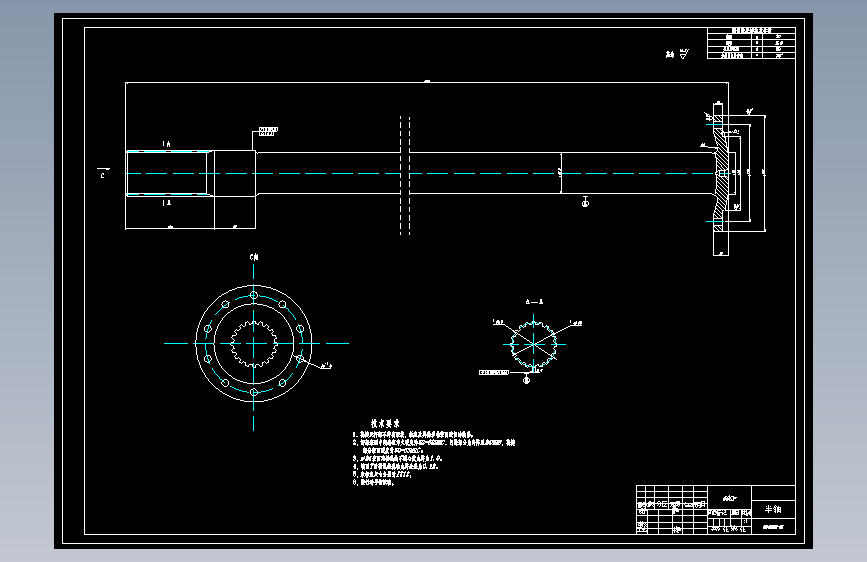The height and width of the screenshot is (562, 867).
Task: Click the hatched flange cross-section at shaft's right end
Action: [x=719, y=174]
